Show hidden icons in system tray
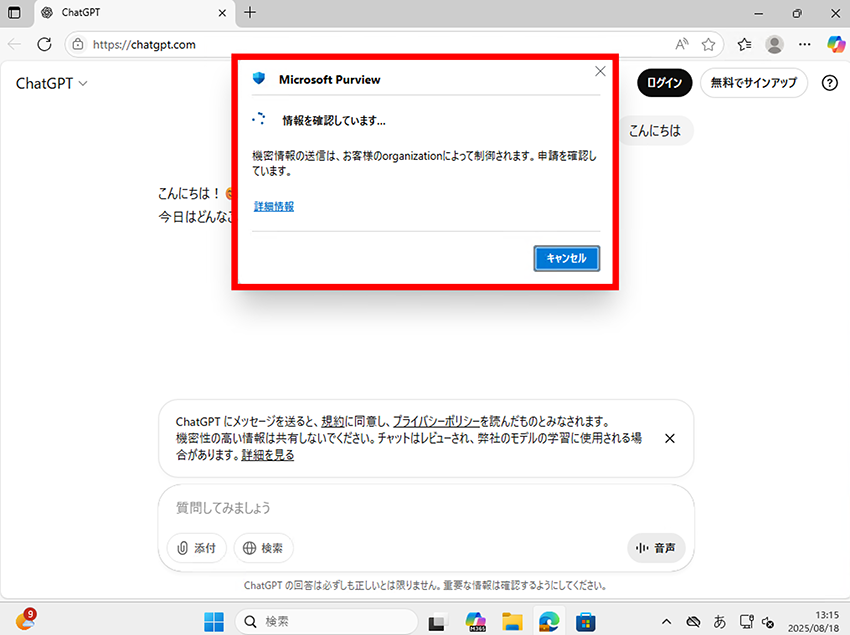The height and width of the screenshot is (635, 850). coord(667,621)
